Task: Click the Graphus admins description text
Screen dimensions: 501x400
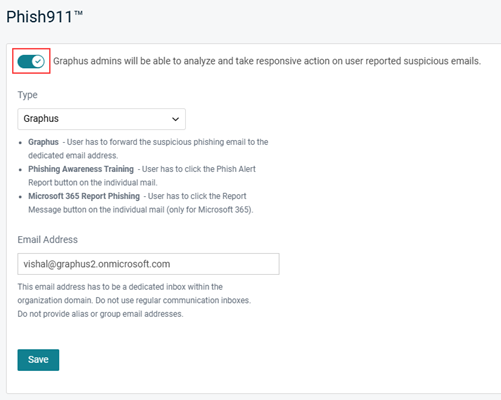Action: pos(267,61)
